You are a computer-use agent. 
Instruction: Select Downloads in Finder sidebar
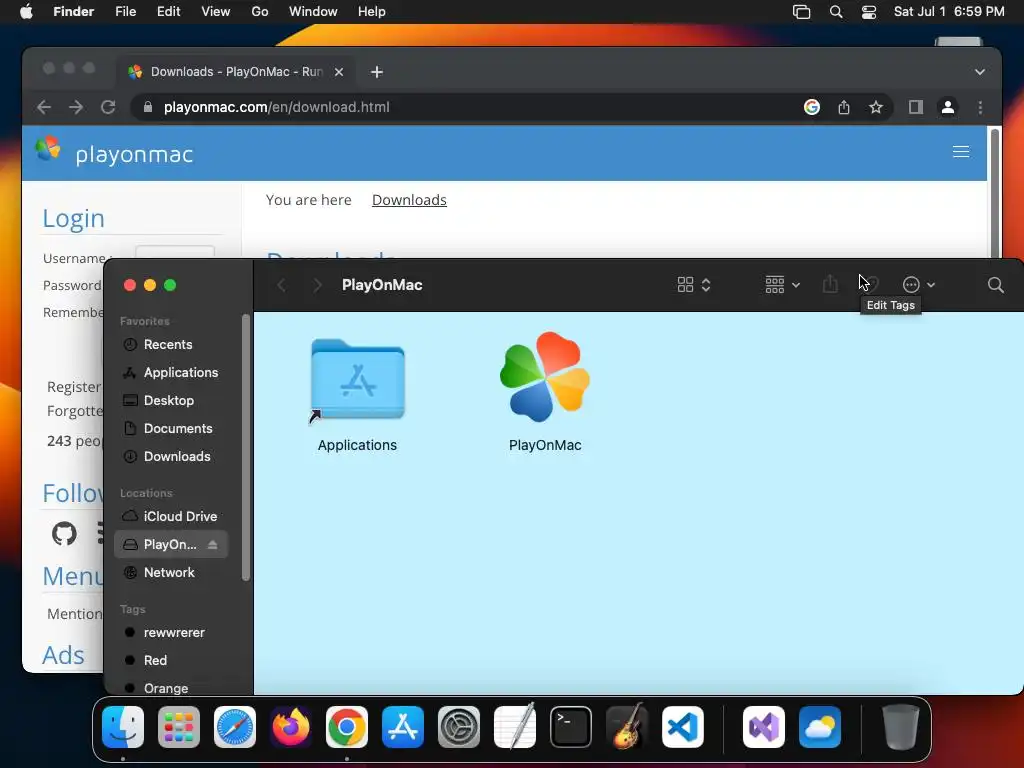[172, 456]
